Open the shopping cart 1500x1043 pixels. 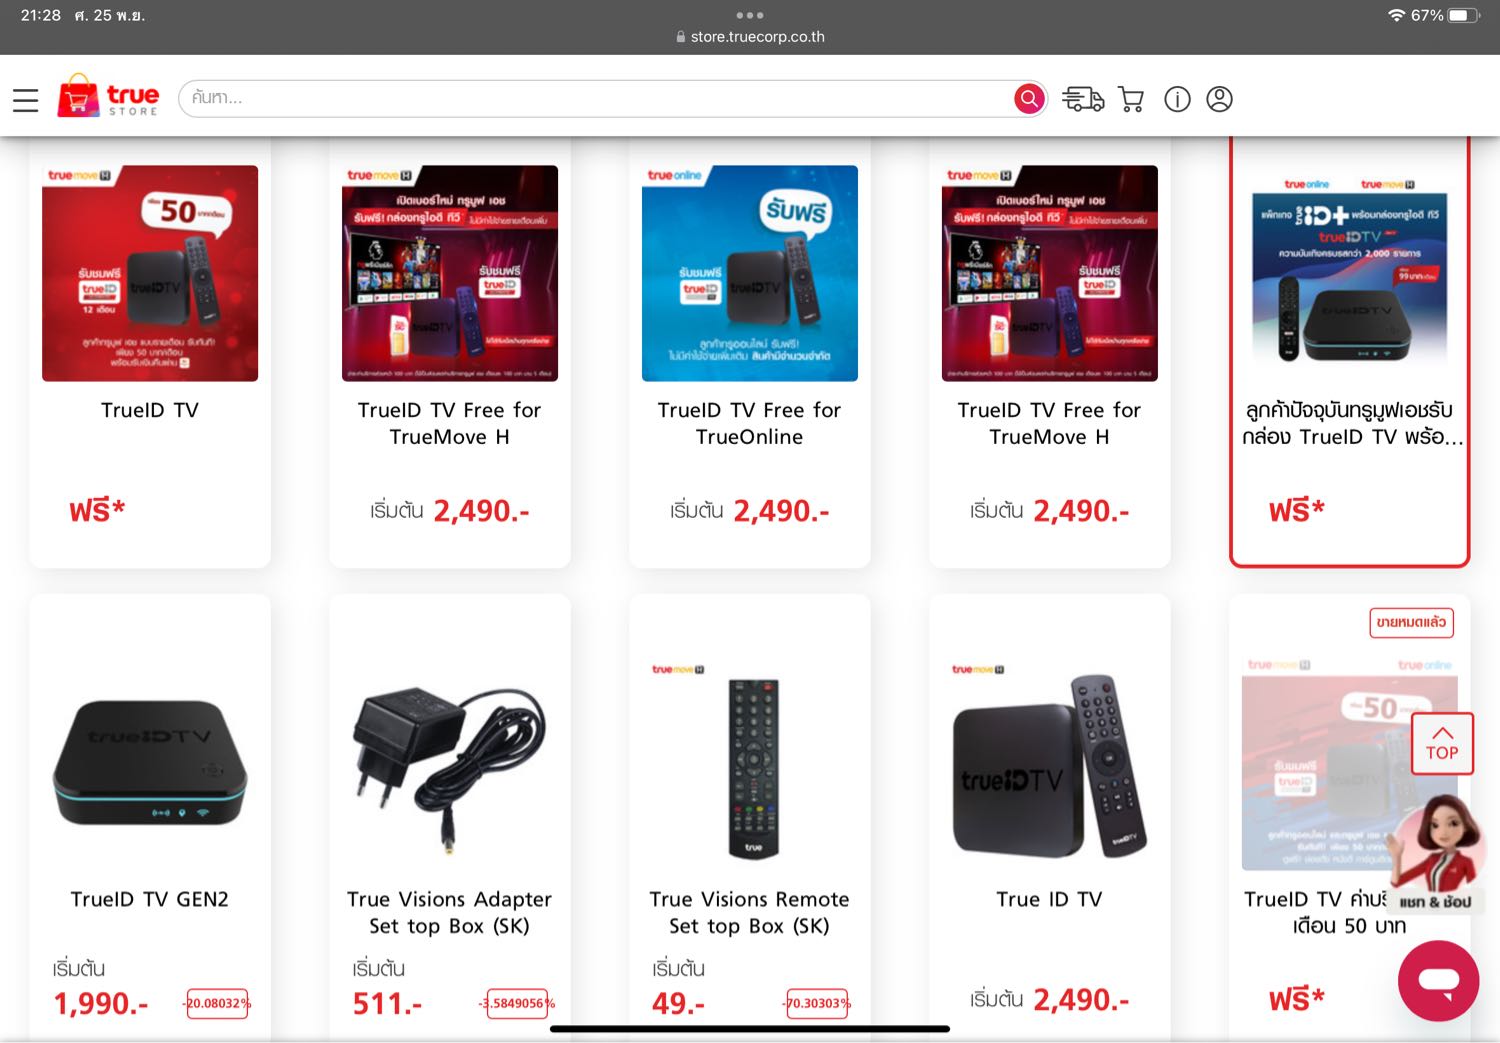1131,99
